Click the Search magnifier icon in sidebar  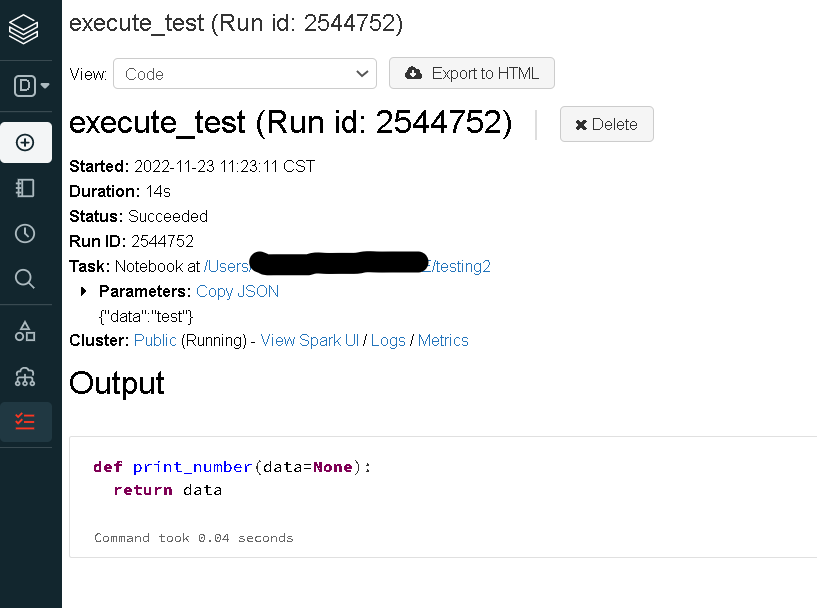26,278
